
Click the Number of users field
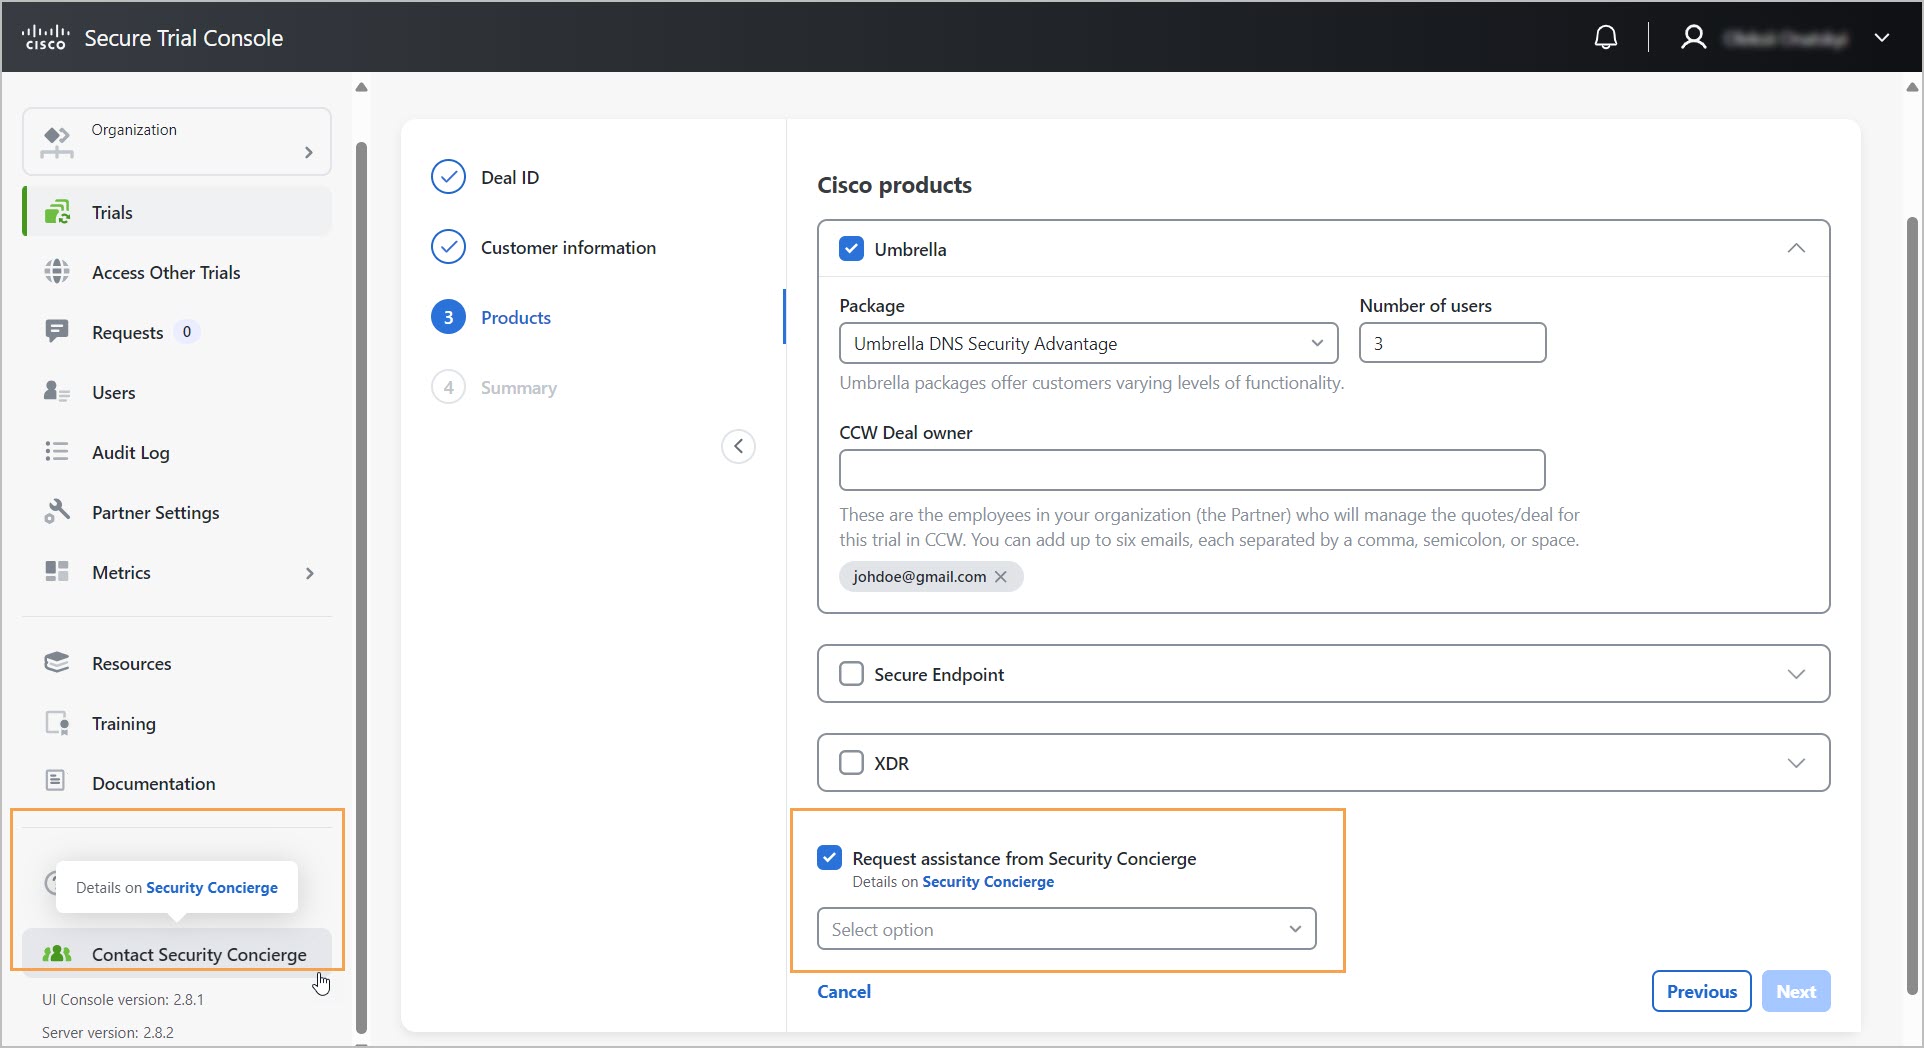point(1452,343)
